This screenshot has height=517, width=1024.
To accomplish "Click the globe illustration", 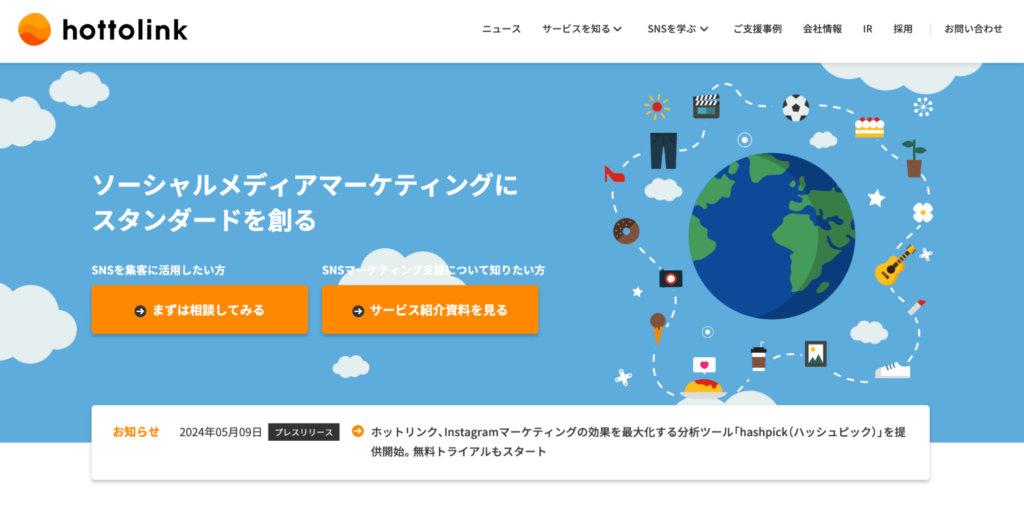I will 771,236.
